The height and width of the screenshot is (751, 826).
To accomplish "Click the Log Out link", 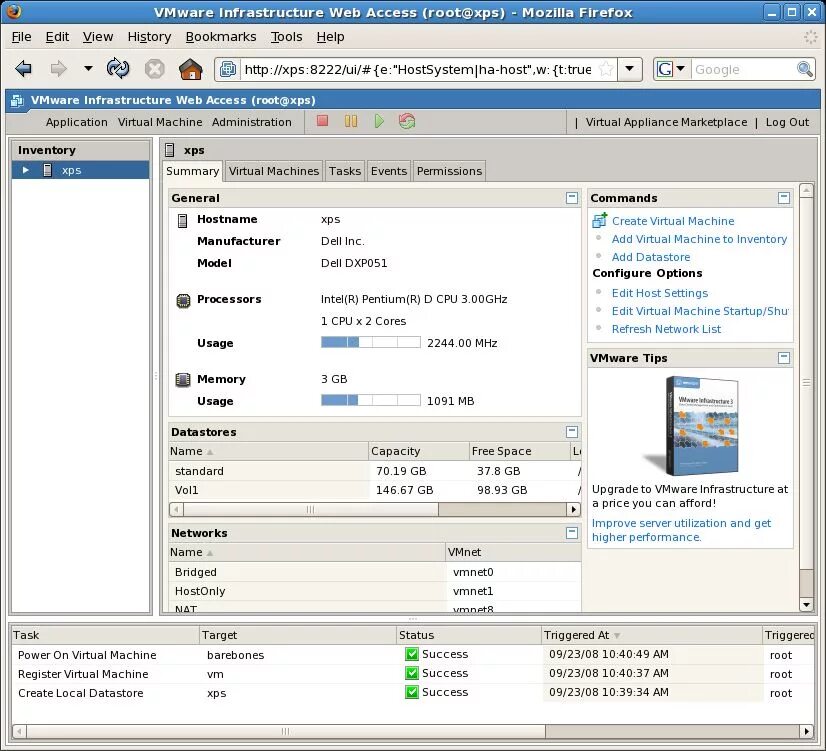I will [x=787, y=122].
